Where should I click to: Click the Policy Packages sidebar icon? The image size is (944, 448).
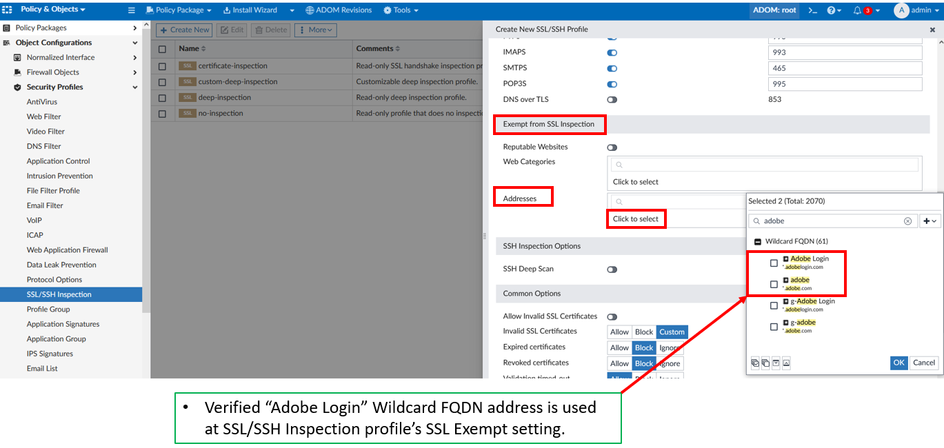(x=8, y=28)
